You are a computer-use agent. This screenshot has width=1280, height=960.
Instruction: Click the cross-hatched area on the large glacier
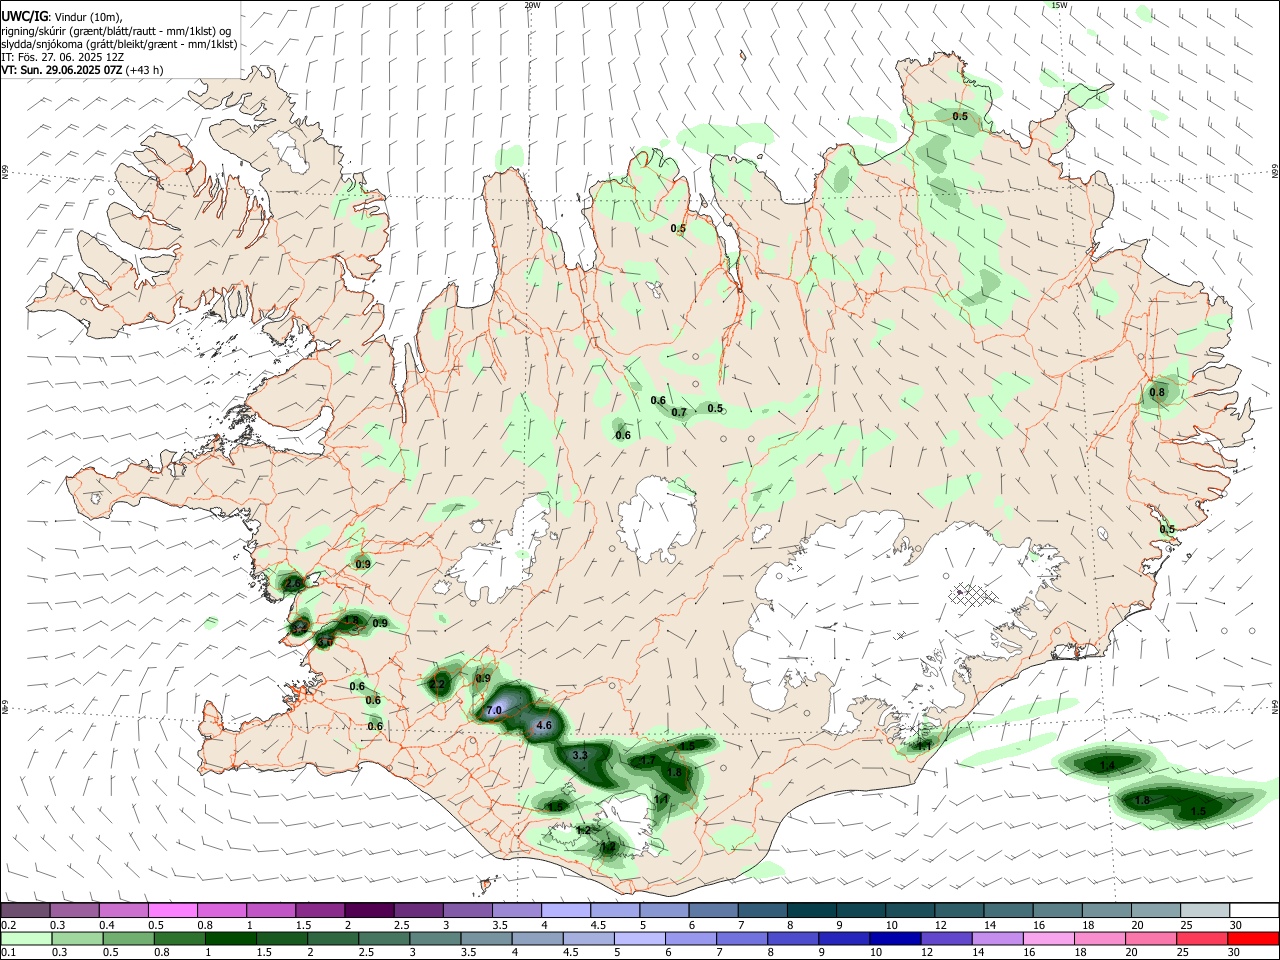(972, 594)
